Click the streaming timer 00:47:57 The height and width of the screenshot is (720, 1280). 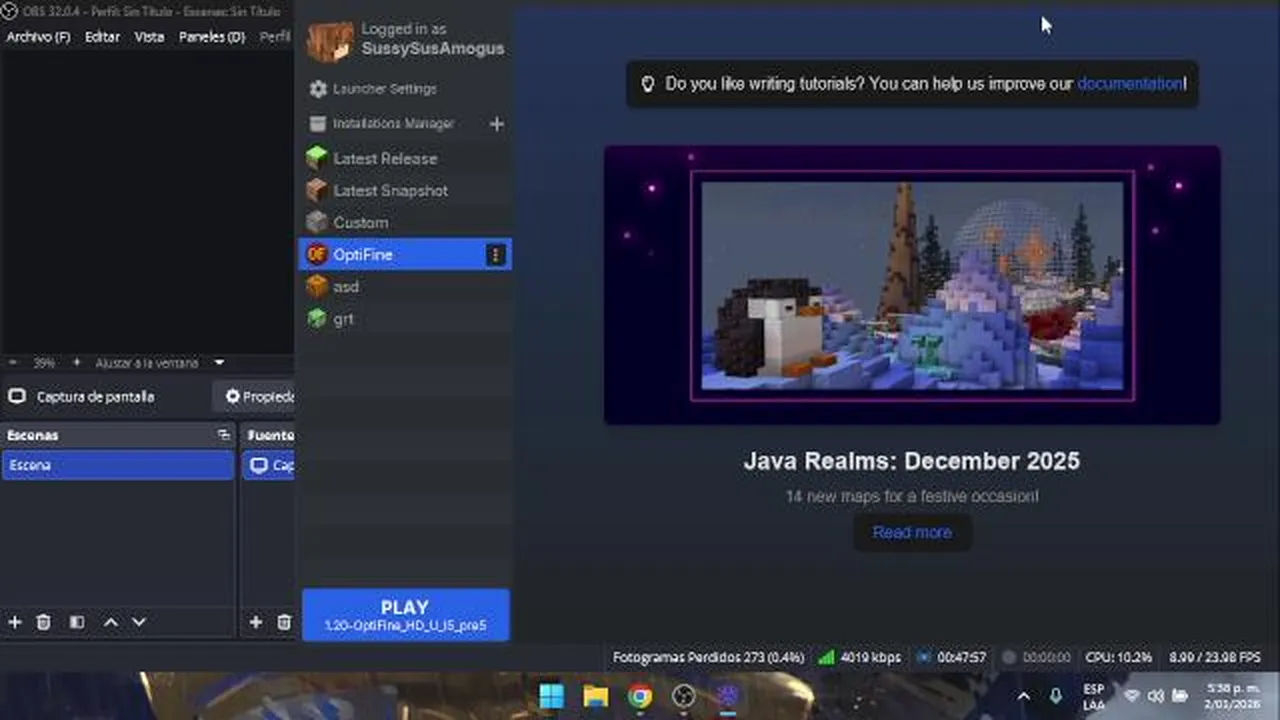coord(962,658)
